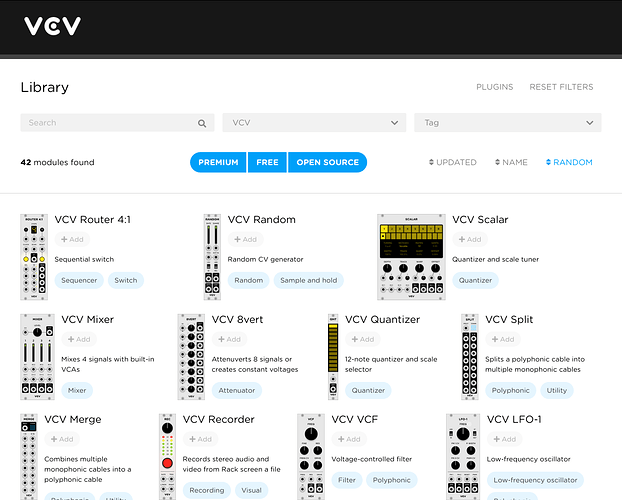Toggle the OPEN SOURCE license filter
This screenshot has width=622, height=500.
(328, 162)
